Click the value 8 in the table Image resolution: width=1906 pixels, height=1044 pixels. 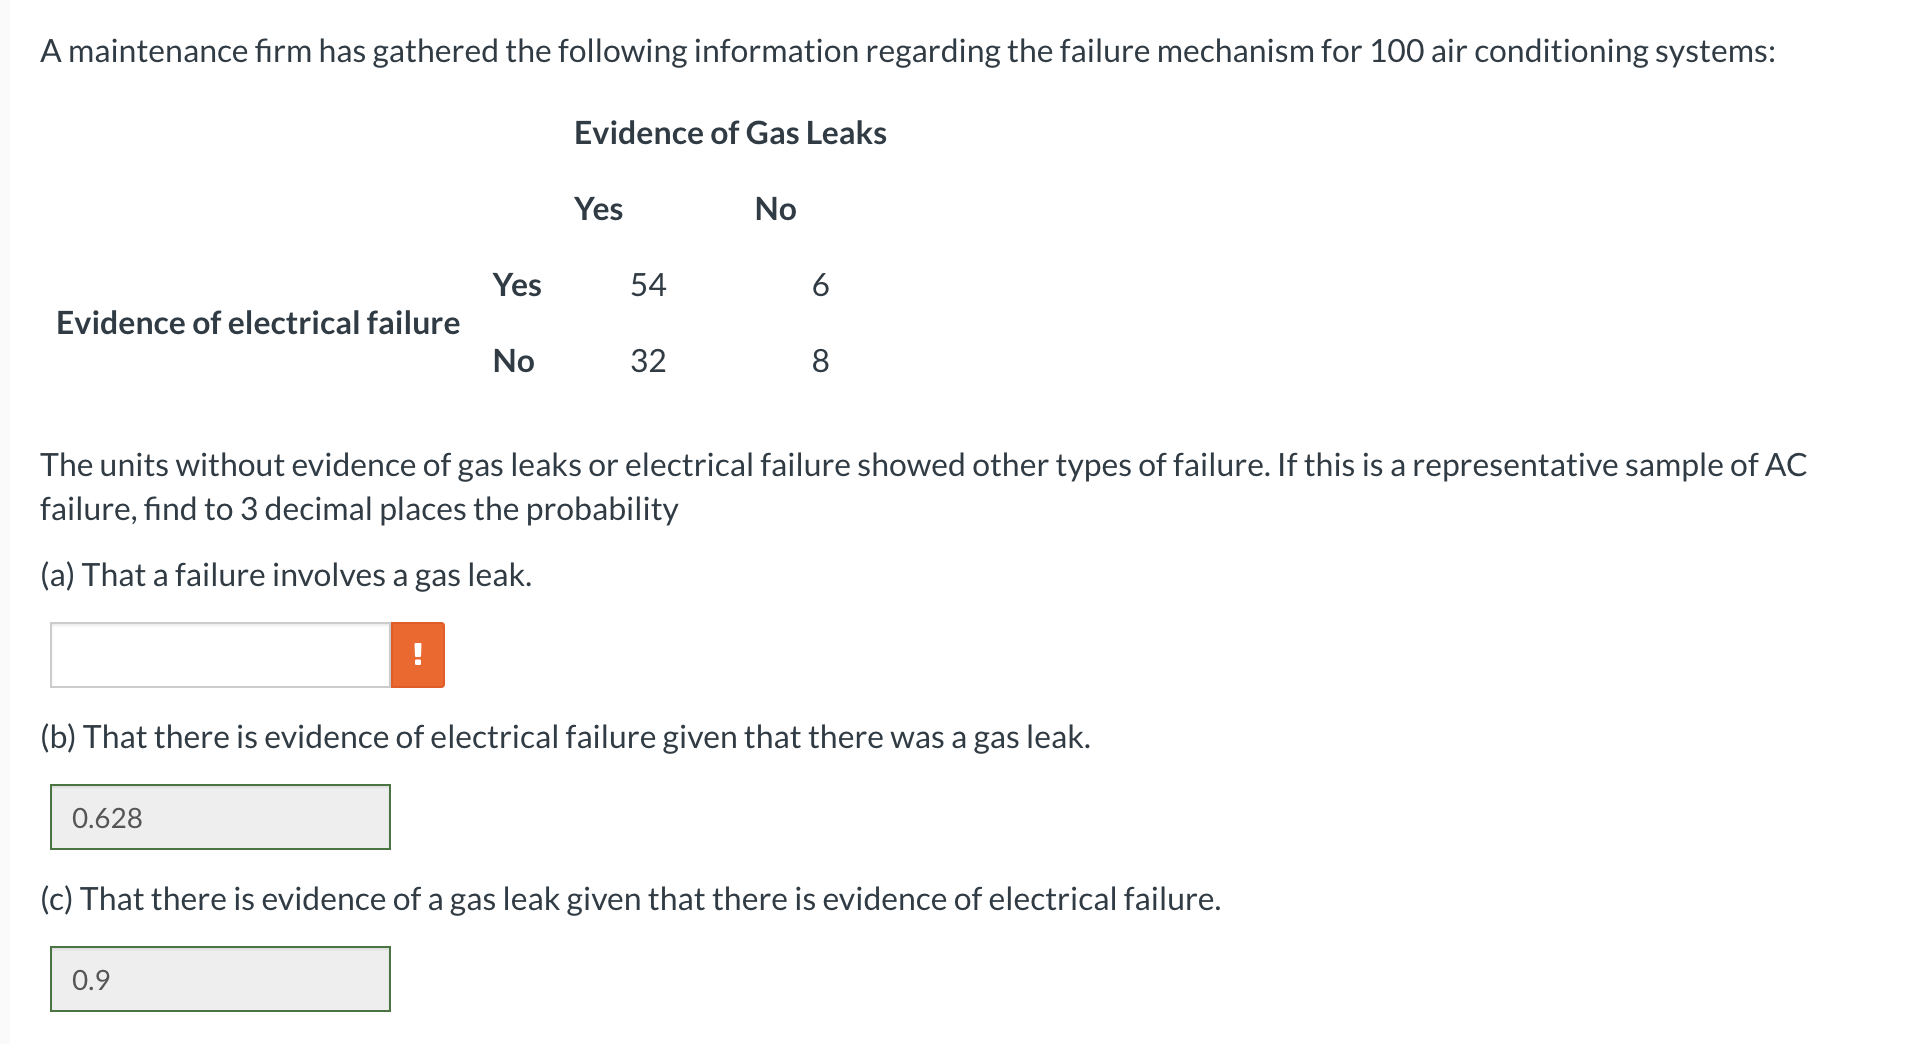point(820,361)
